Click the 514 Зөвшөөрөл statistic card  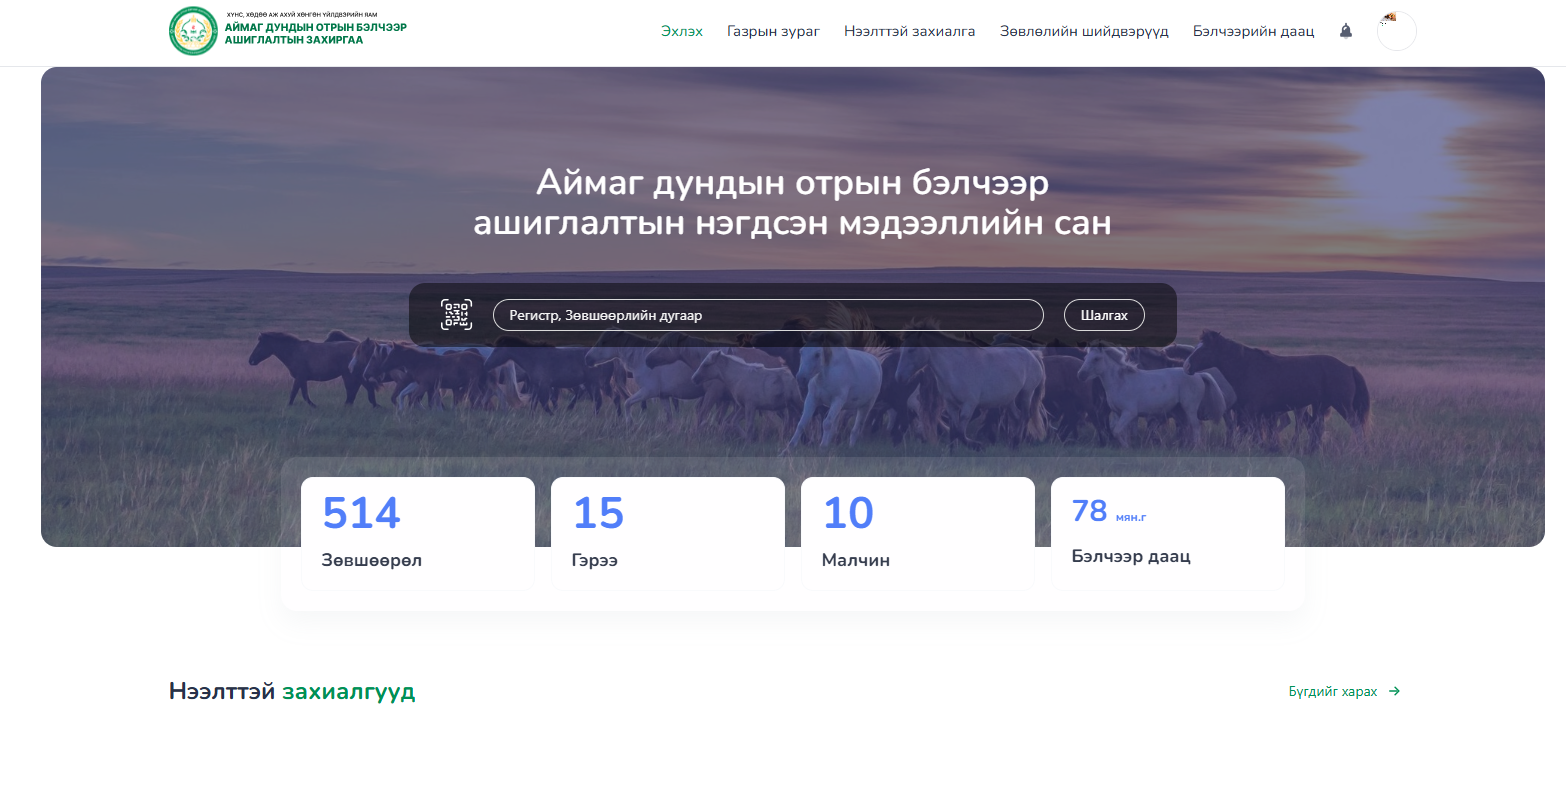coord(418,531)
